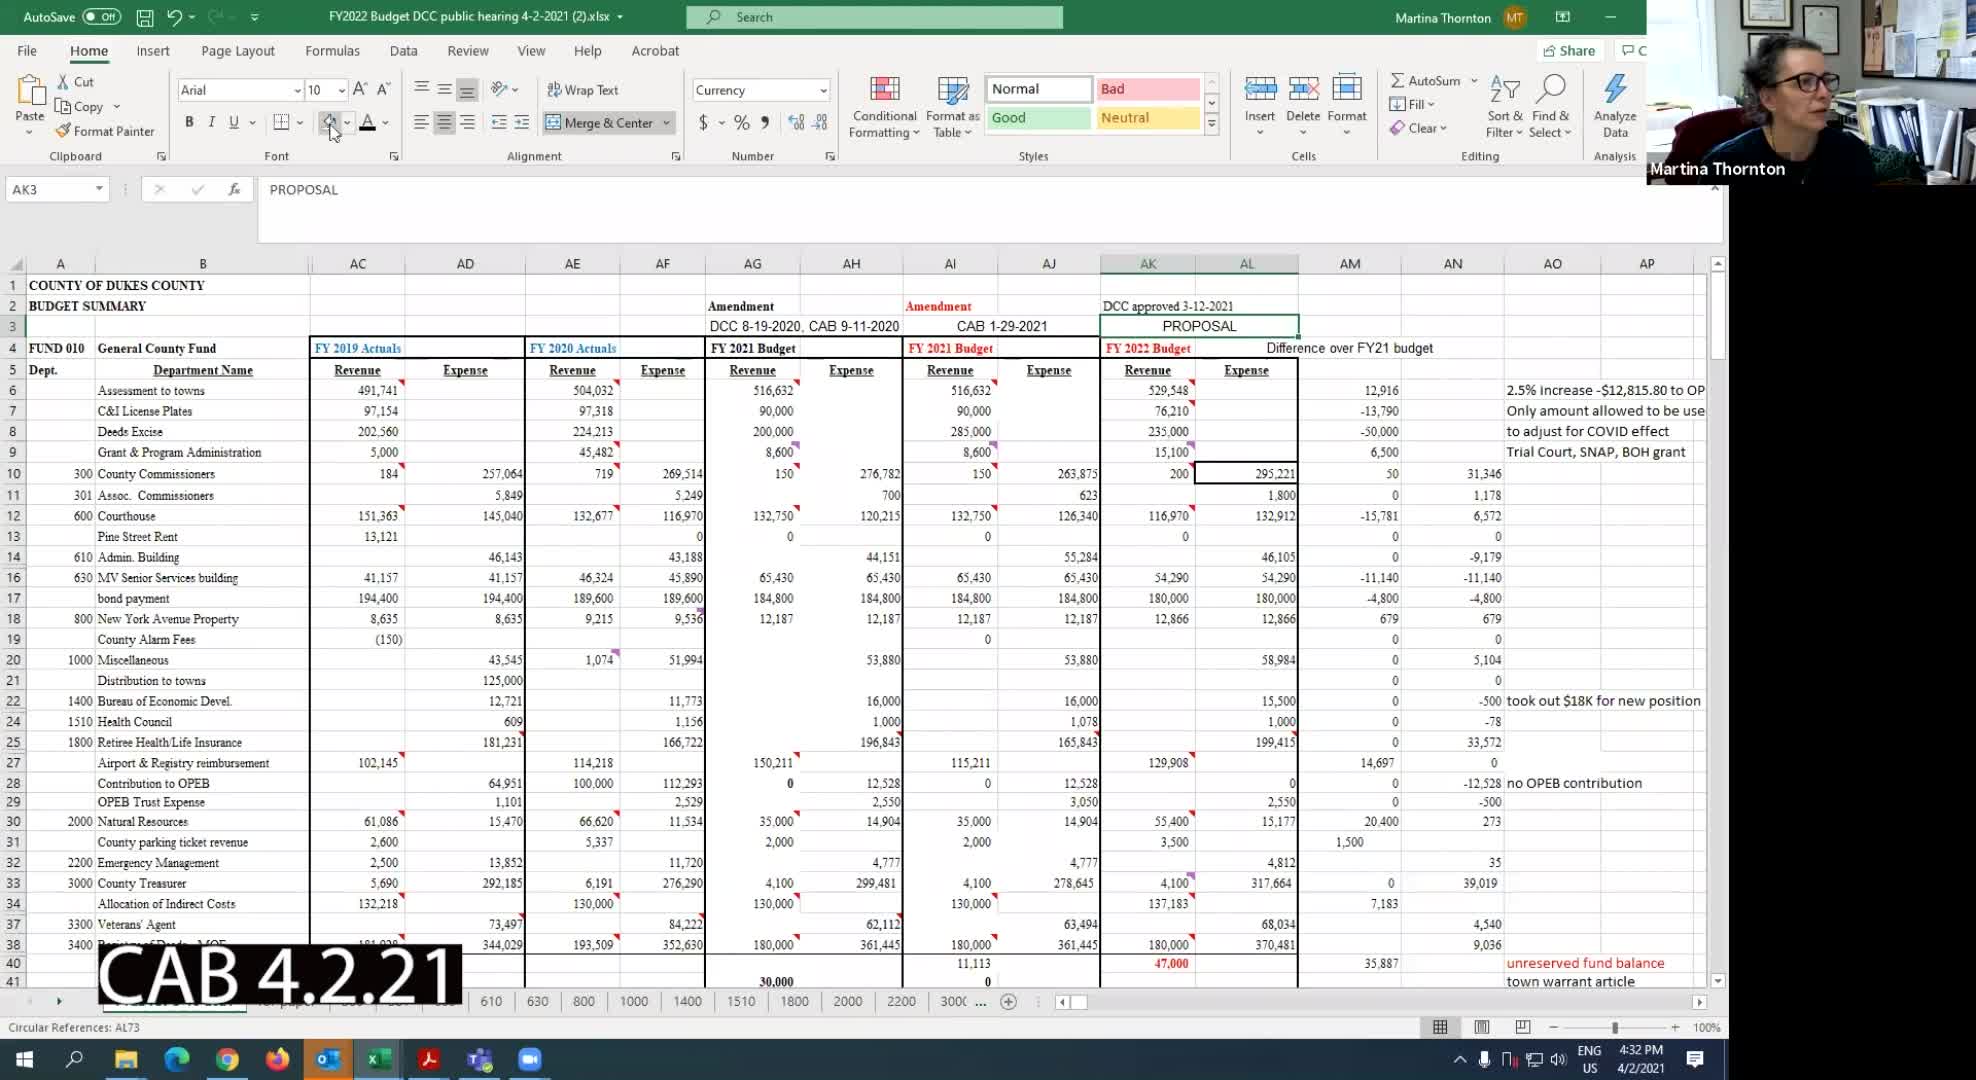Click the Cut scissors command
This screenshot has width=1976, height=1080.
pos(76,82)
